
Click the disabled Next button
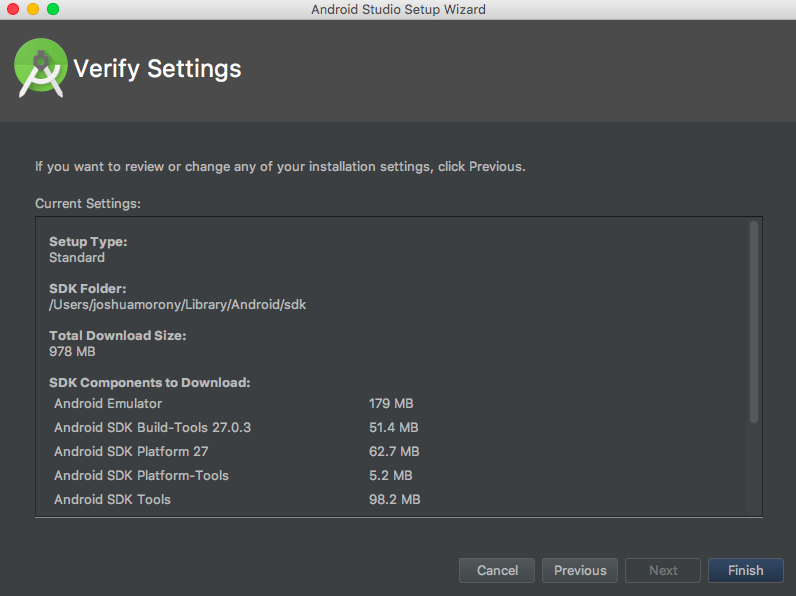tap(663, 571)
